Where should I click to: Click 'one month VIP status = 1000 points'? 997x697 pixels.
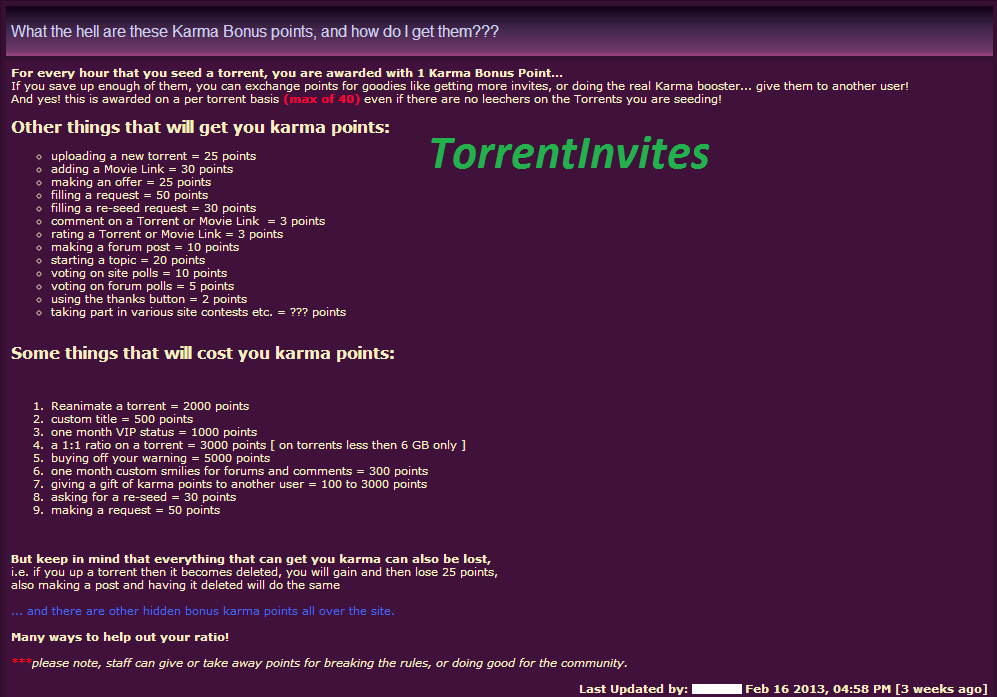pyautogui.click(x=154, y=432)
